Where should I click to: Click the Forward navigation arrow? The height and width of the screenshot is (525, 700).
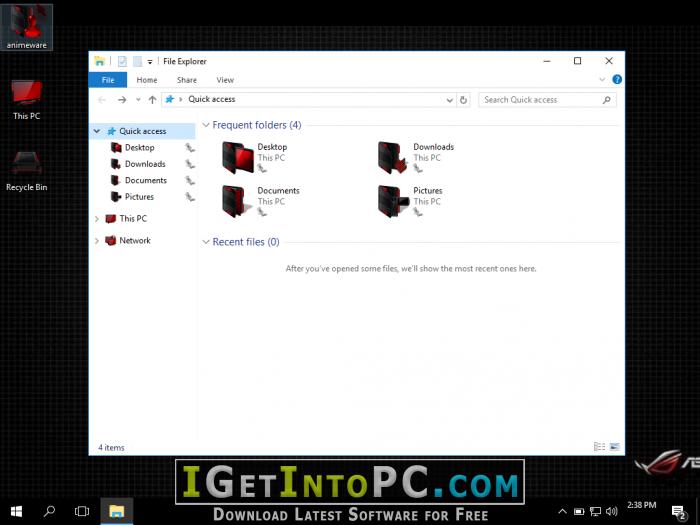click(x=122, y=100)
